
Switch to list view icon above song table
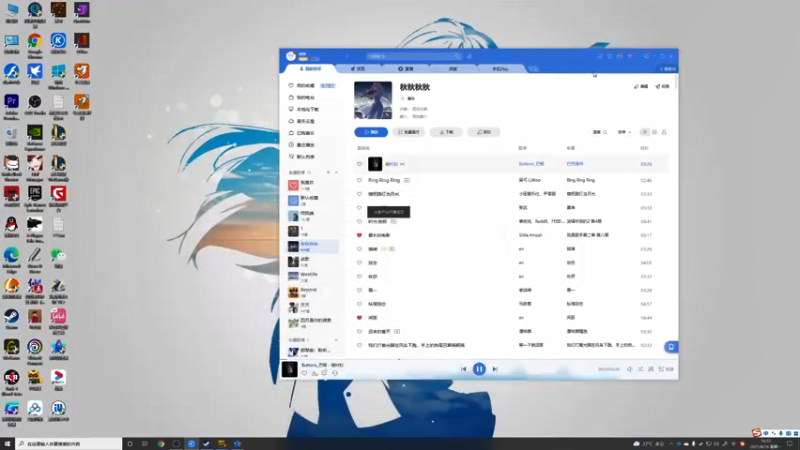[644, 132]
